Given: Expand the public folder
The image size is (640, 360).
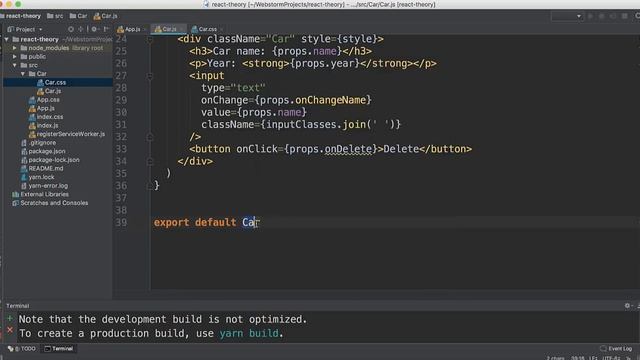Looking at the screenshot, I should (x=15, y=56).
